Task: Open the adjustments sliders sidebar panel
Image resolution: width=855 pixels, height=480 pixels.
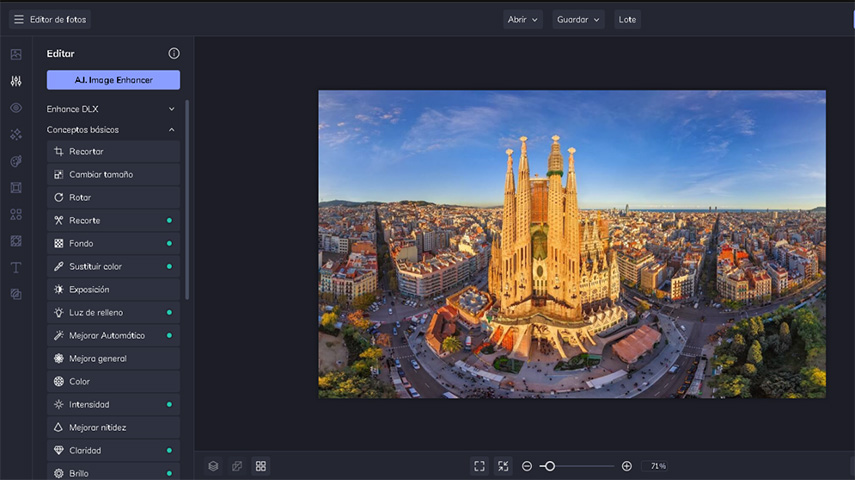Action: 16,81
